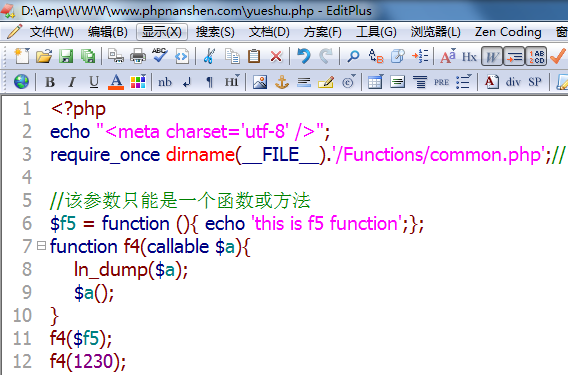Open the 搜索(S) menu
Viewport: 568px width, 375px height.
tap(215, 32)
